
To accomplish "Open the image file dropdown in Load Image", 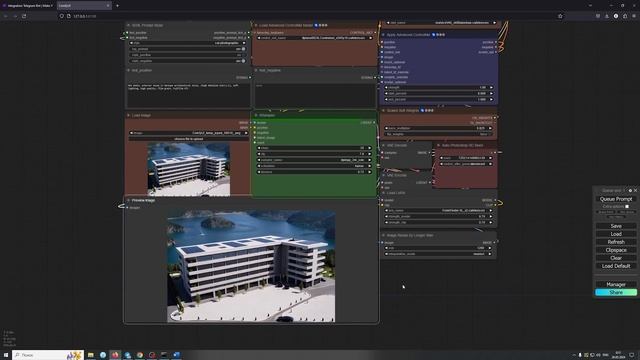I will tap(188, 133).
